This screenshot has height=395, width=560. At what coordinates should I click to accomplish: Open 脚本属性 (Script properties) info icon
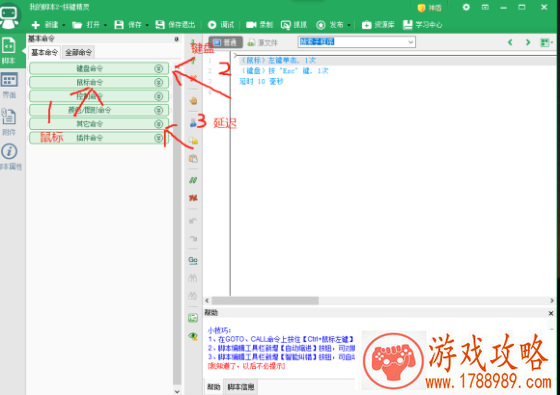(10, 157)
